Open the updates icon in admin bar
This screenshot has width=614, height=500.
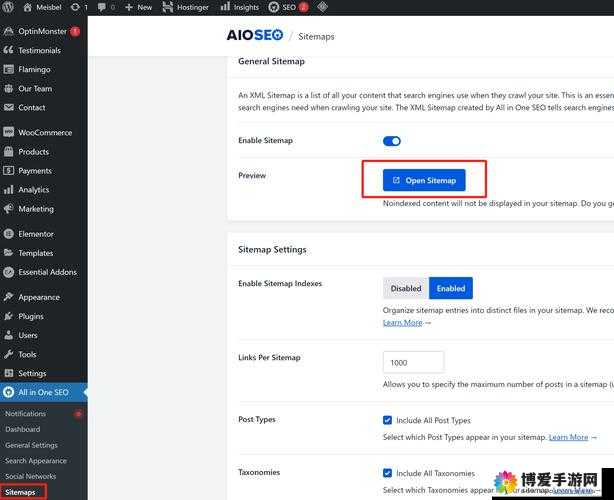[x=75, y=7]
